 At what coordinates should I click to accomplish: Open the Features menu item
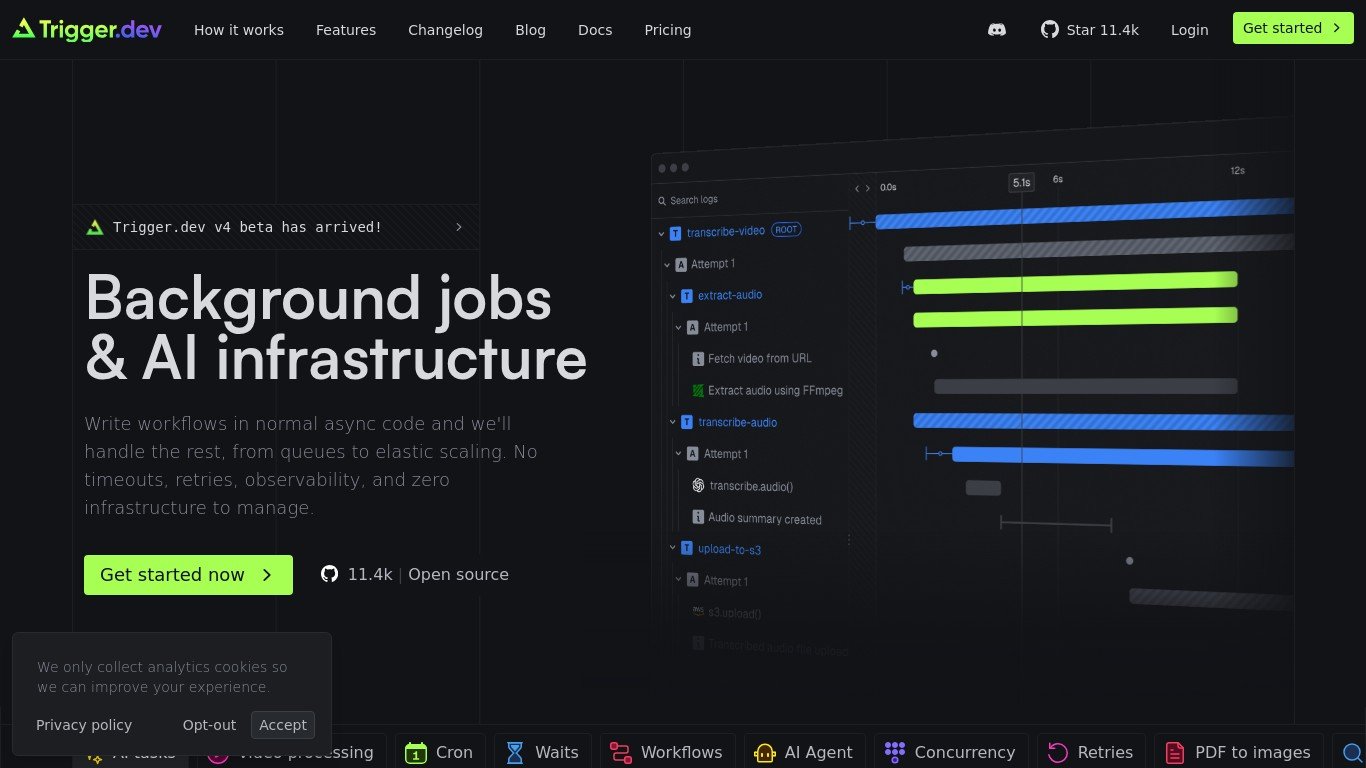(346, 30)
